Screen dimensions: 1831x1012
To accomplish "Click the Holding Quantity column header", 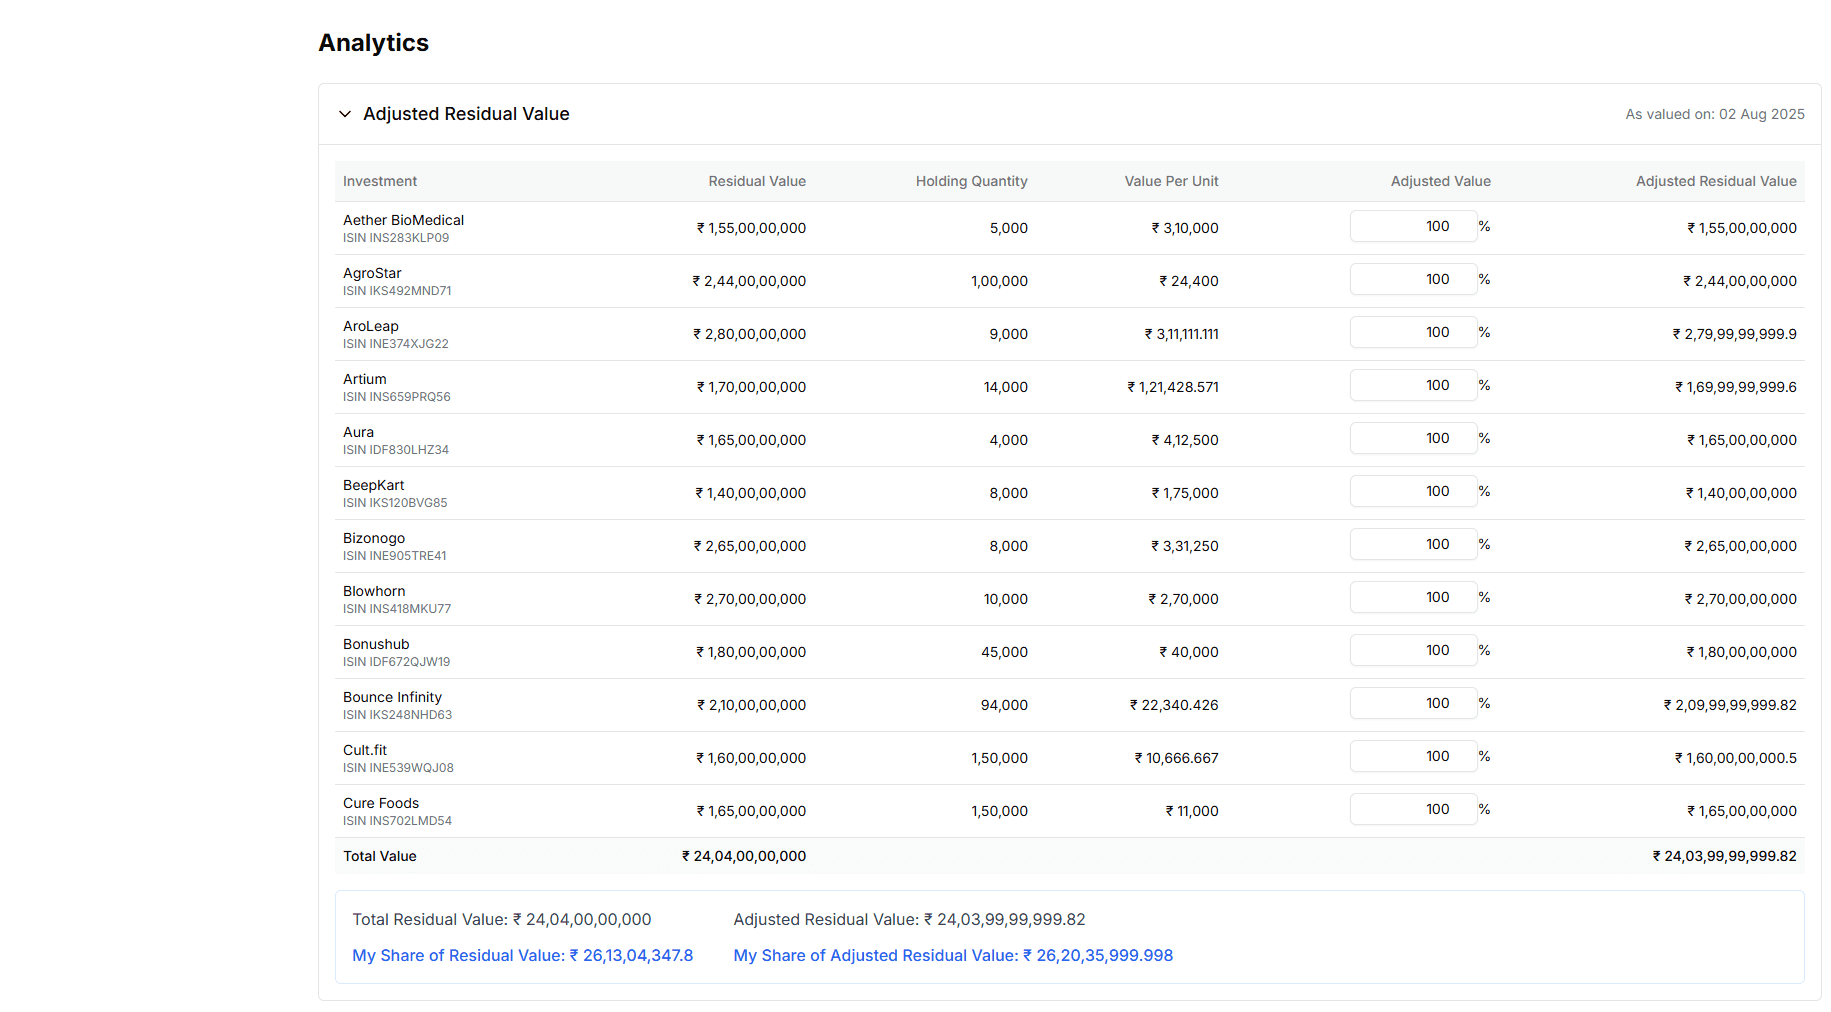I will click(971, 181).
